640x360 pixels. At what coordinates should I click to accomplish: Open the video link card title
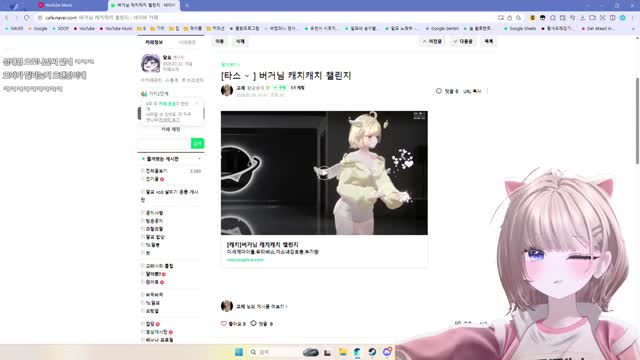point(262,244)
